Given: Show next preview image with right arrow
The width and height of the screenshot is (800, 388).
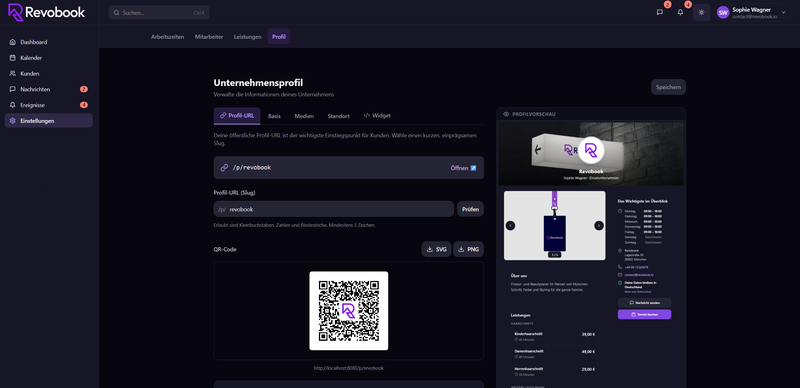Looking at the screenshot, I should tap(599, 226).
